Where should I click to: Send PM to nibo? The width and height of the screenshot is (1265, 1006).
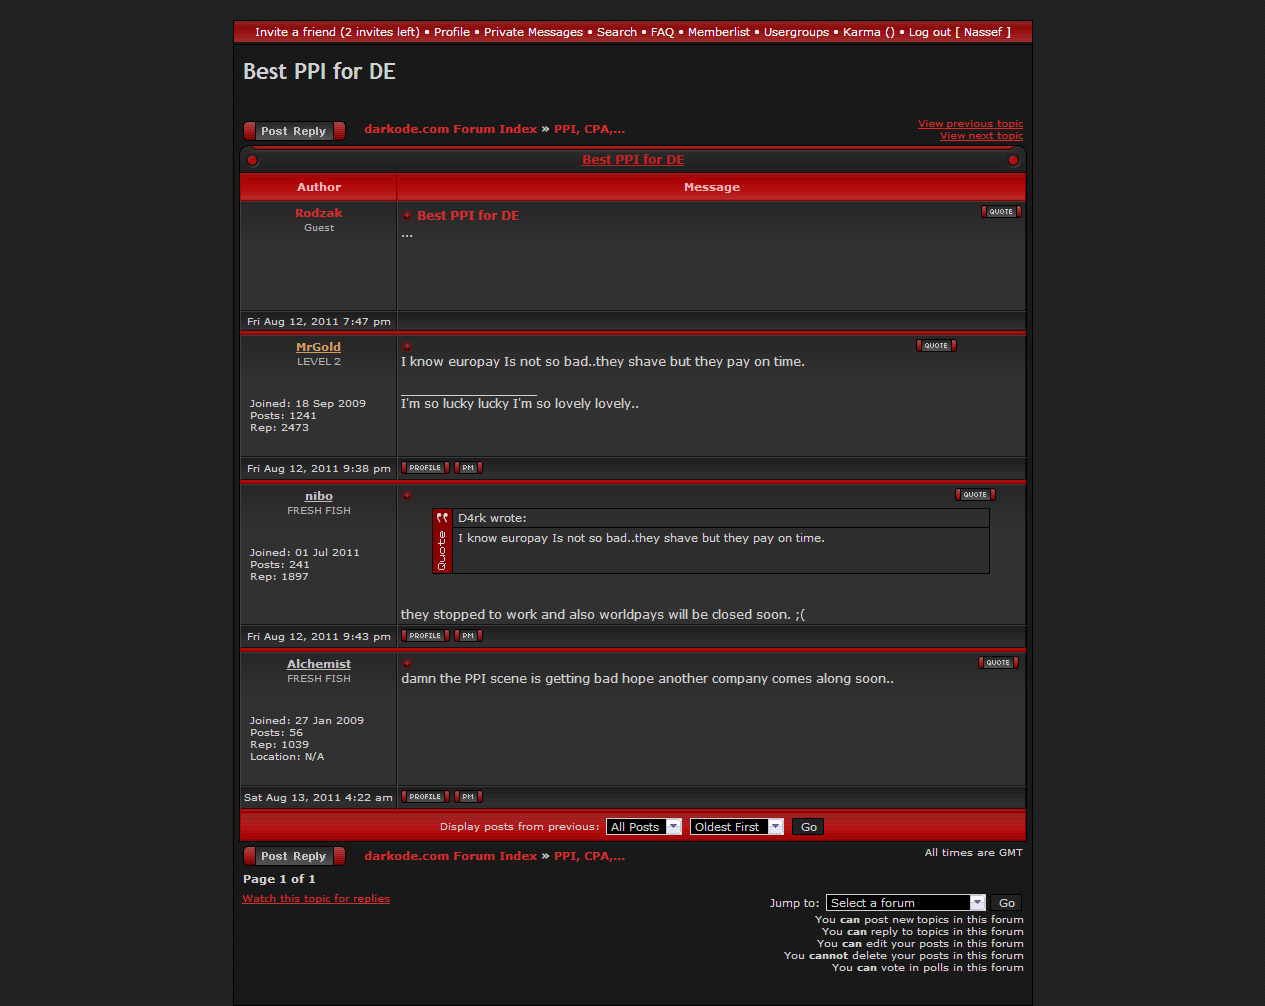tap(468, 636)
